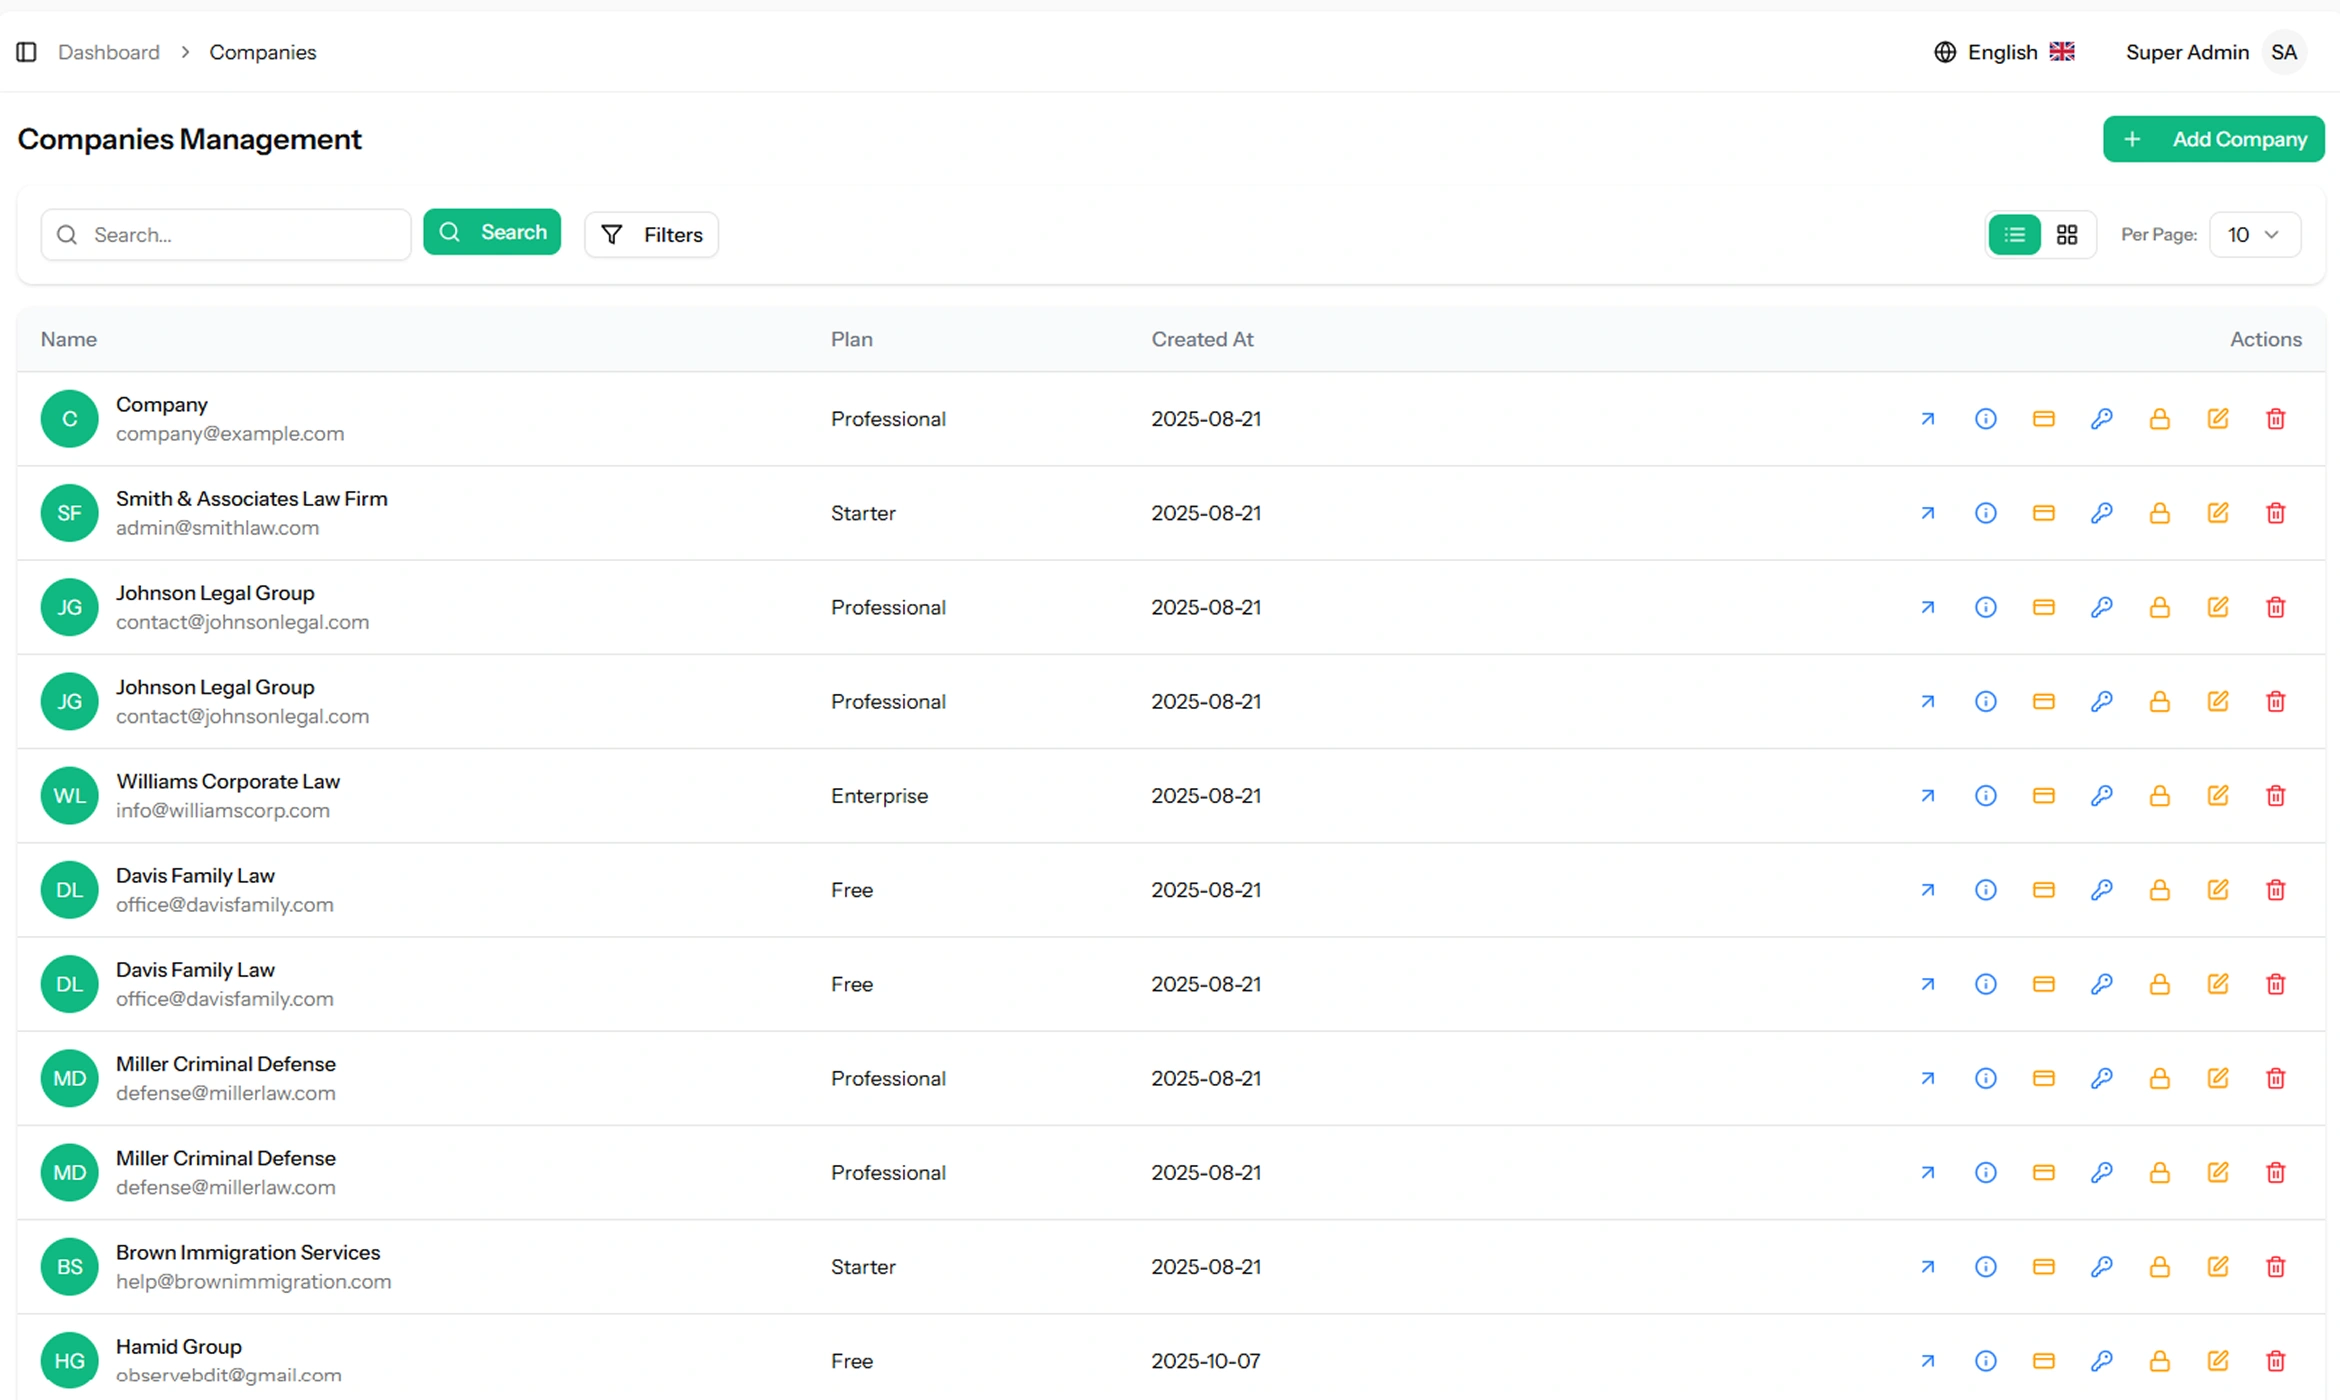Click the Companies breadcrumb item
Viewport: 2340px width, 1400px height.
coord(262,52)
